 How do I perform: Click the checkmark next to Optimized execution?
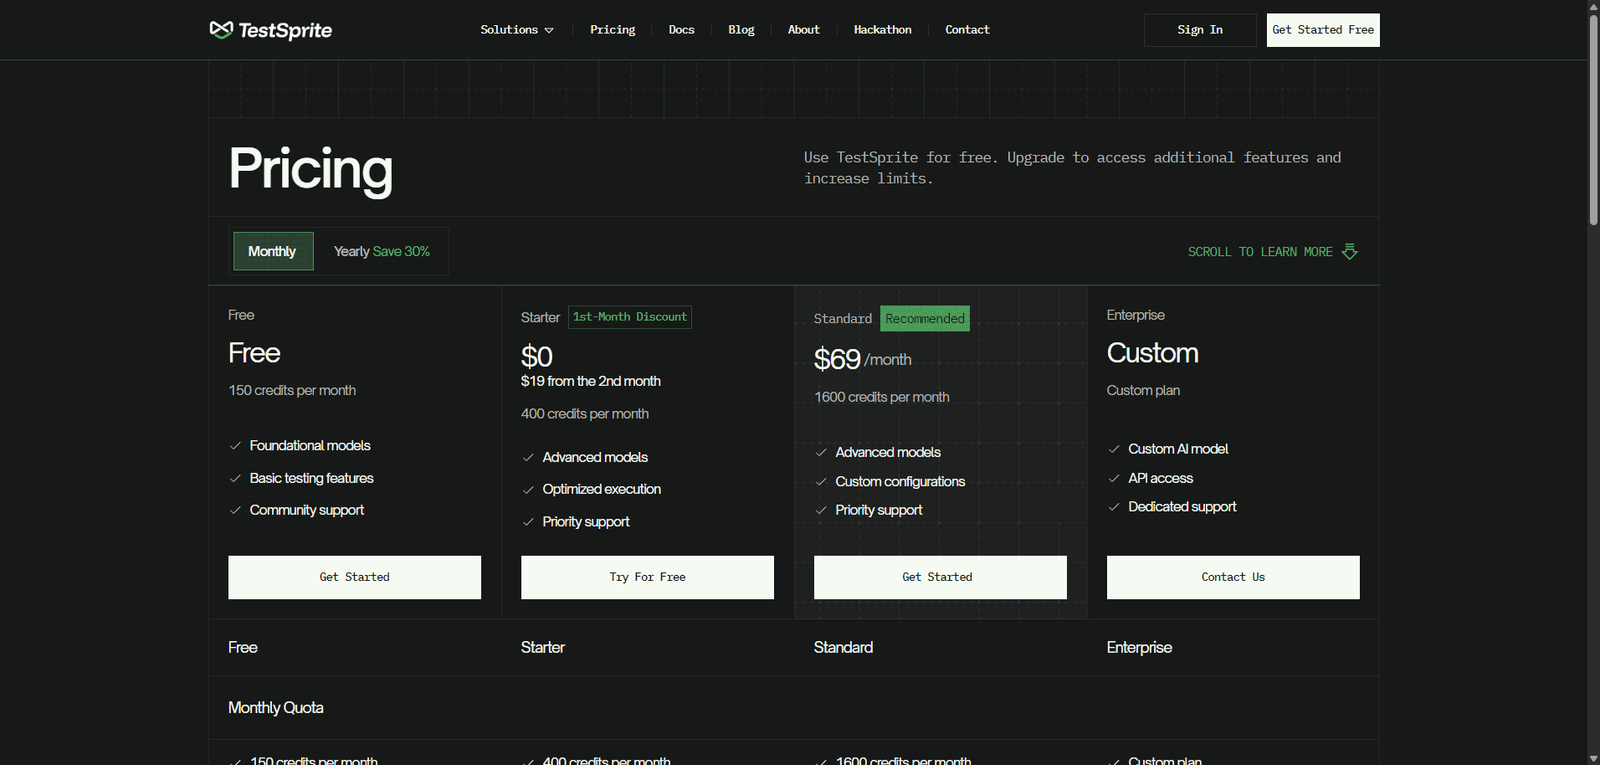click(528, 490)
